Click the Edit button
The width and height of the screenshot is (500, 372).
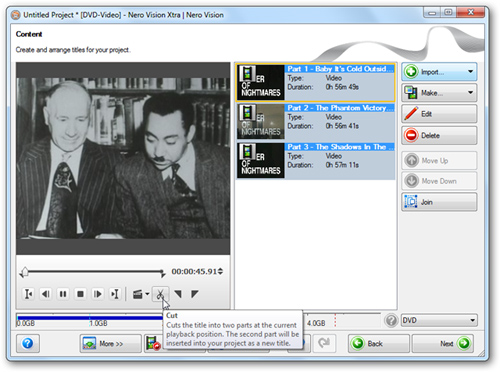point(439,114)
